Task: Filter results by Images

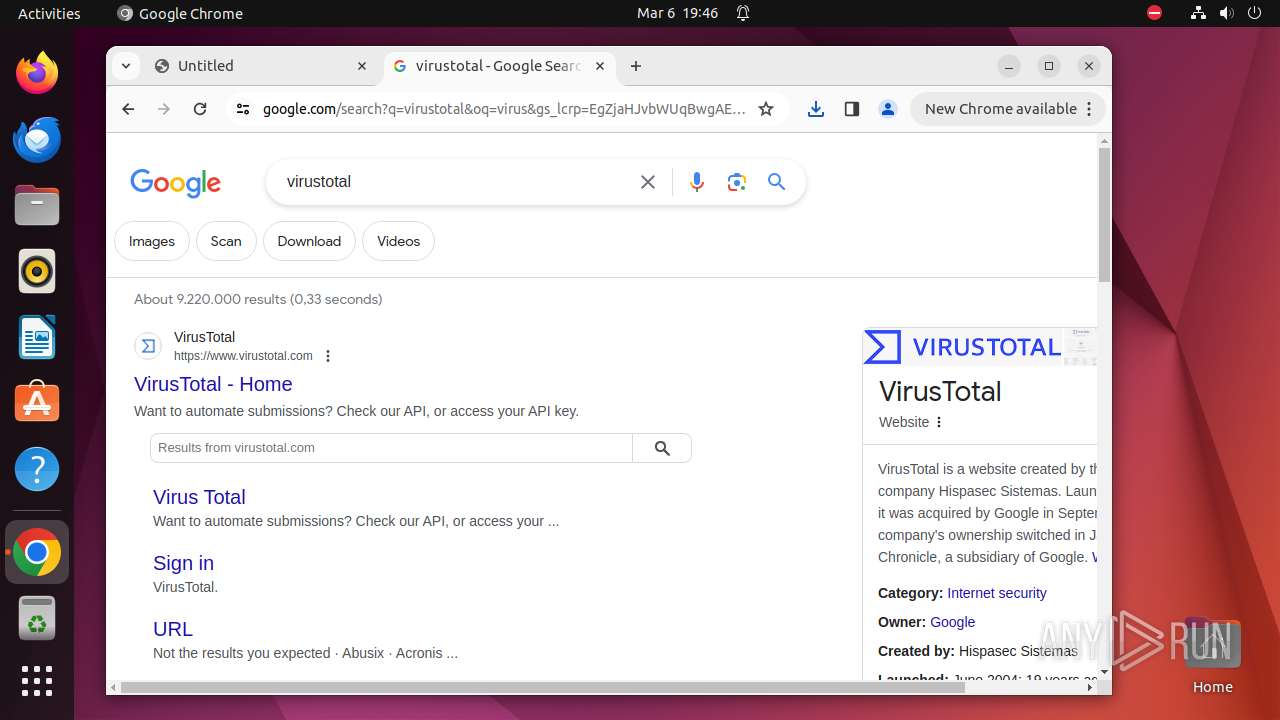Action: pyautogui.click(x=152, y=241)
